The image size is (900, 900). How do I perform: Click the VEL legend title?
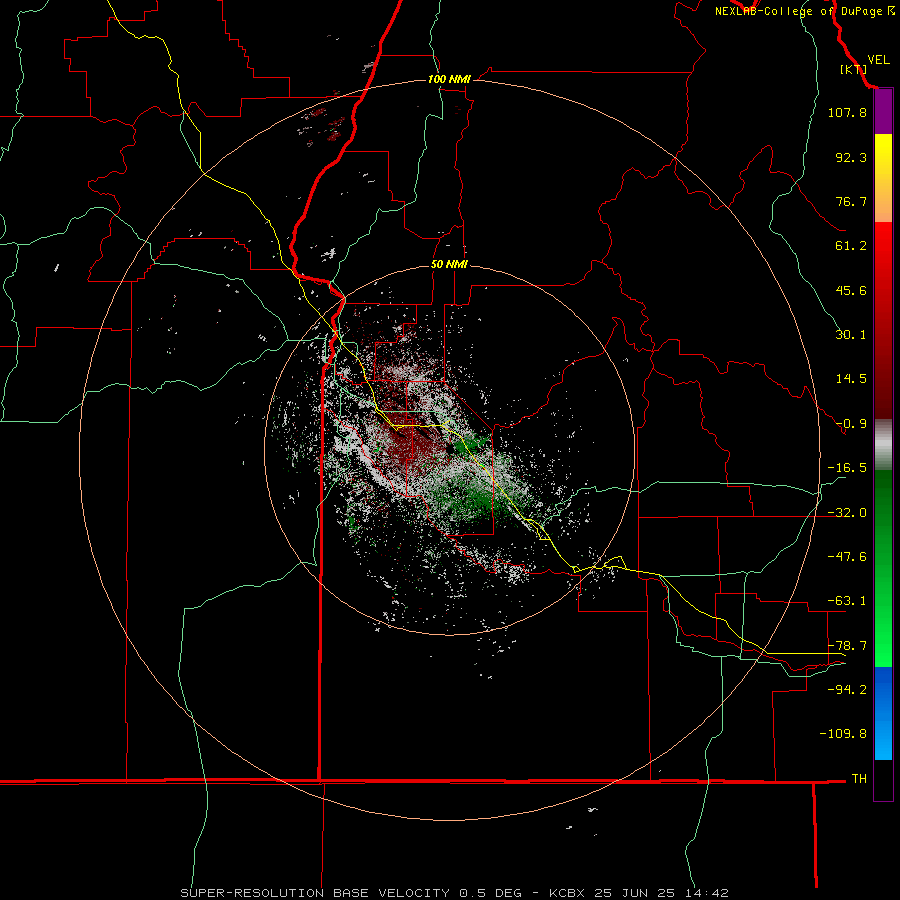click(x=878, y=60)
